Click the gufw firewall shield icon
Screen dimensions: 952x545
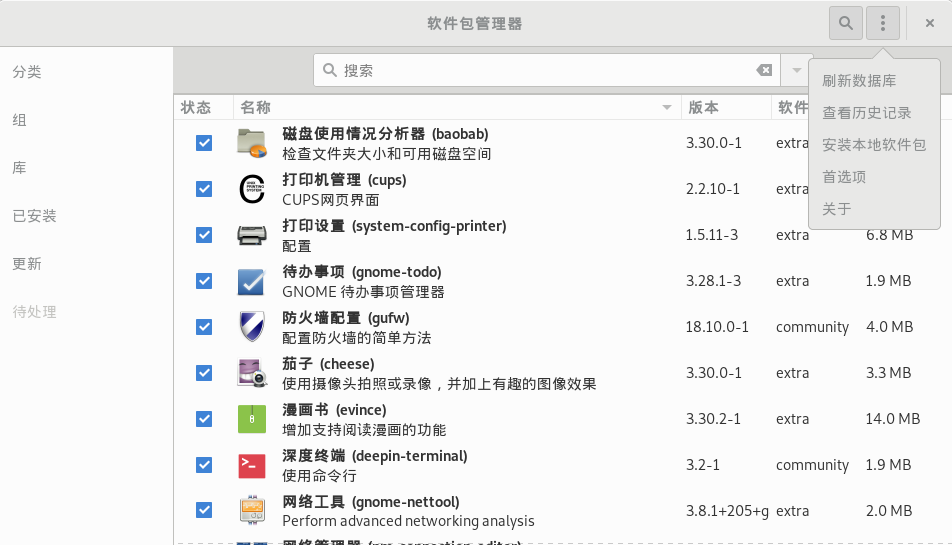tap(252, 327)
